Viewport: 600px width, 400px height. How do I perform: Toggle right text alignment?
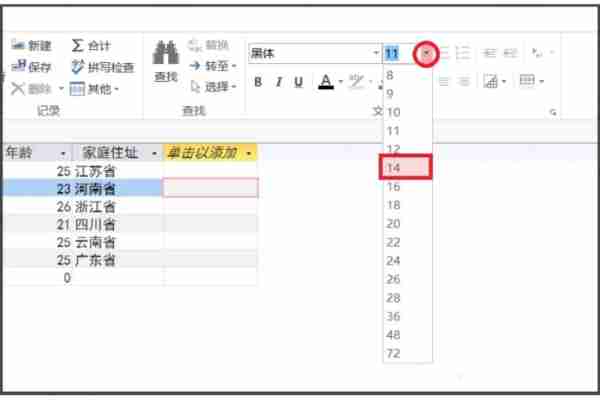pos(464,82)
